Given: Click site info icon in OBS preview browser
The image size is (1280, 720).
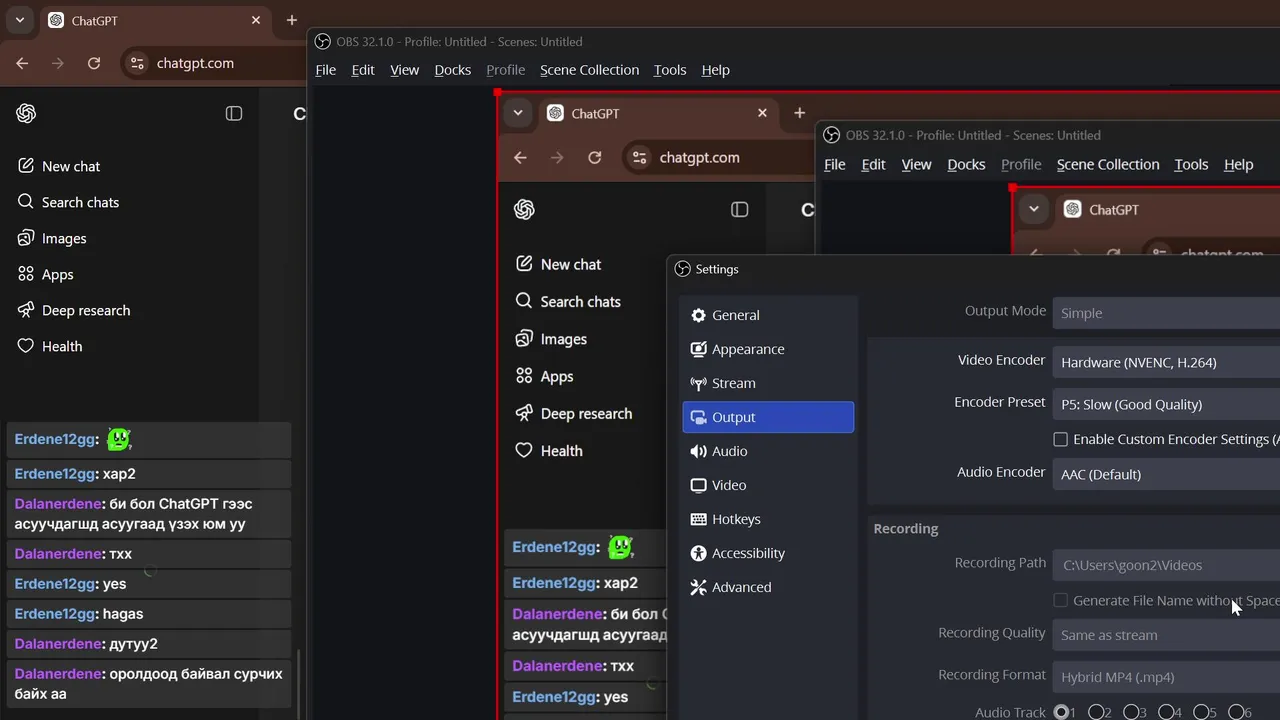Looking at the screenshot, I should [640, 157].
